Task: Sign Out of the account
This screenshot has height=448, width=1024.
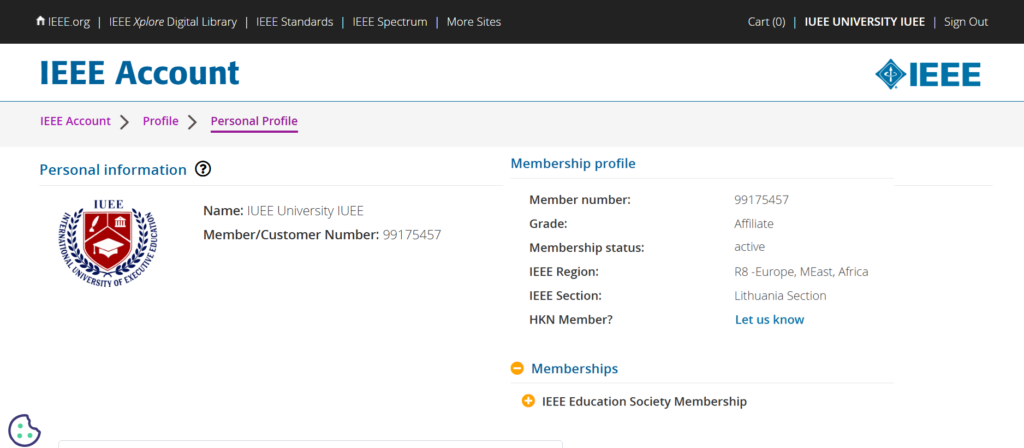Action: [x=965, y=22]
